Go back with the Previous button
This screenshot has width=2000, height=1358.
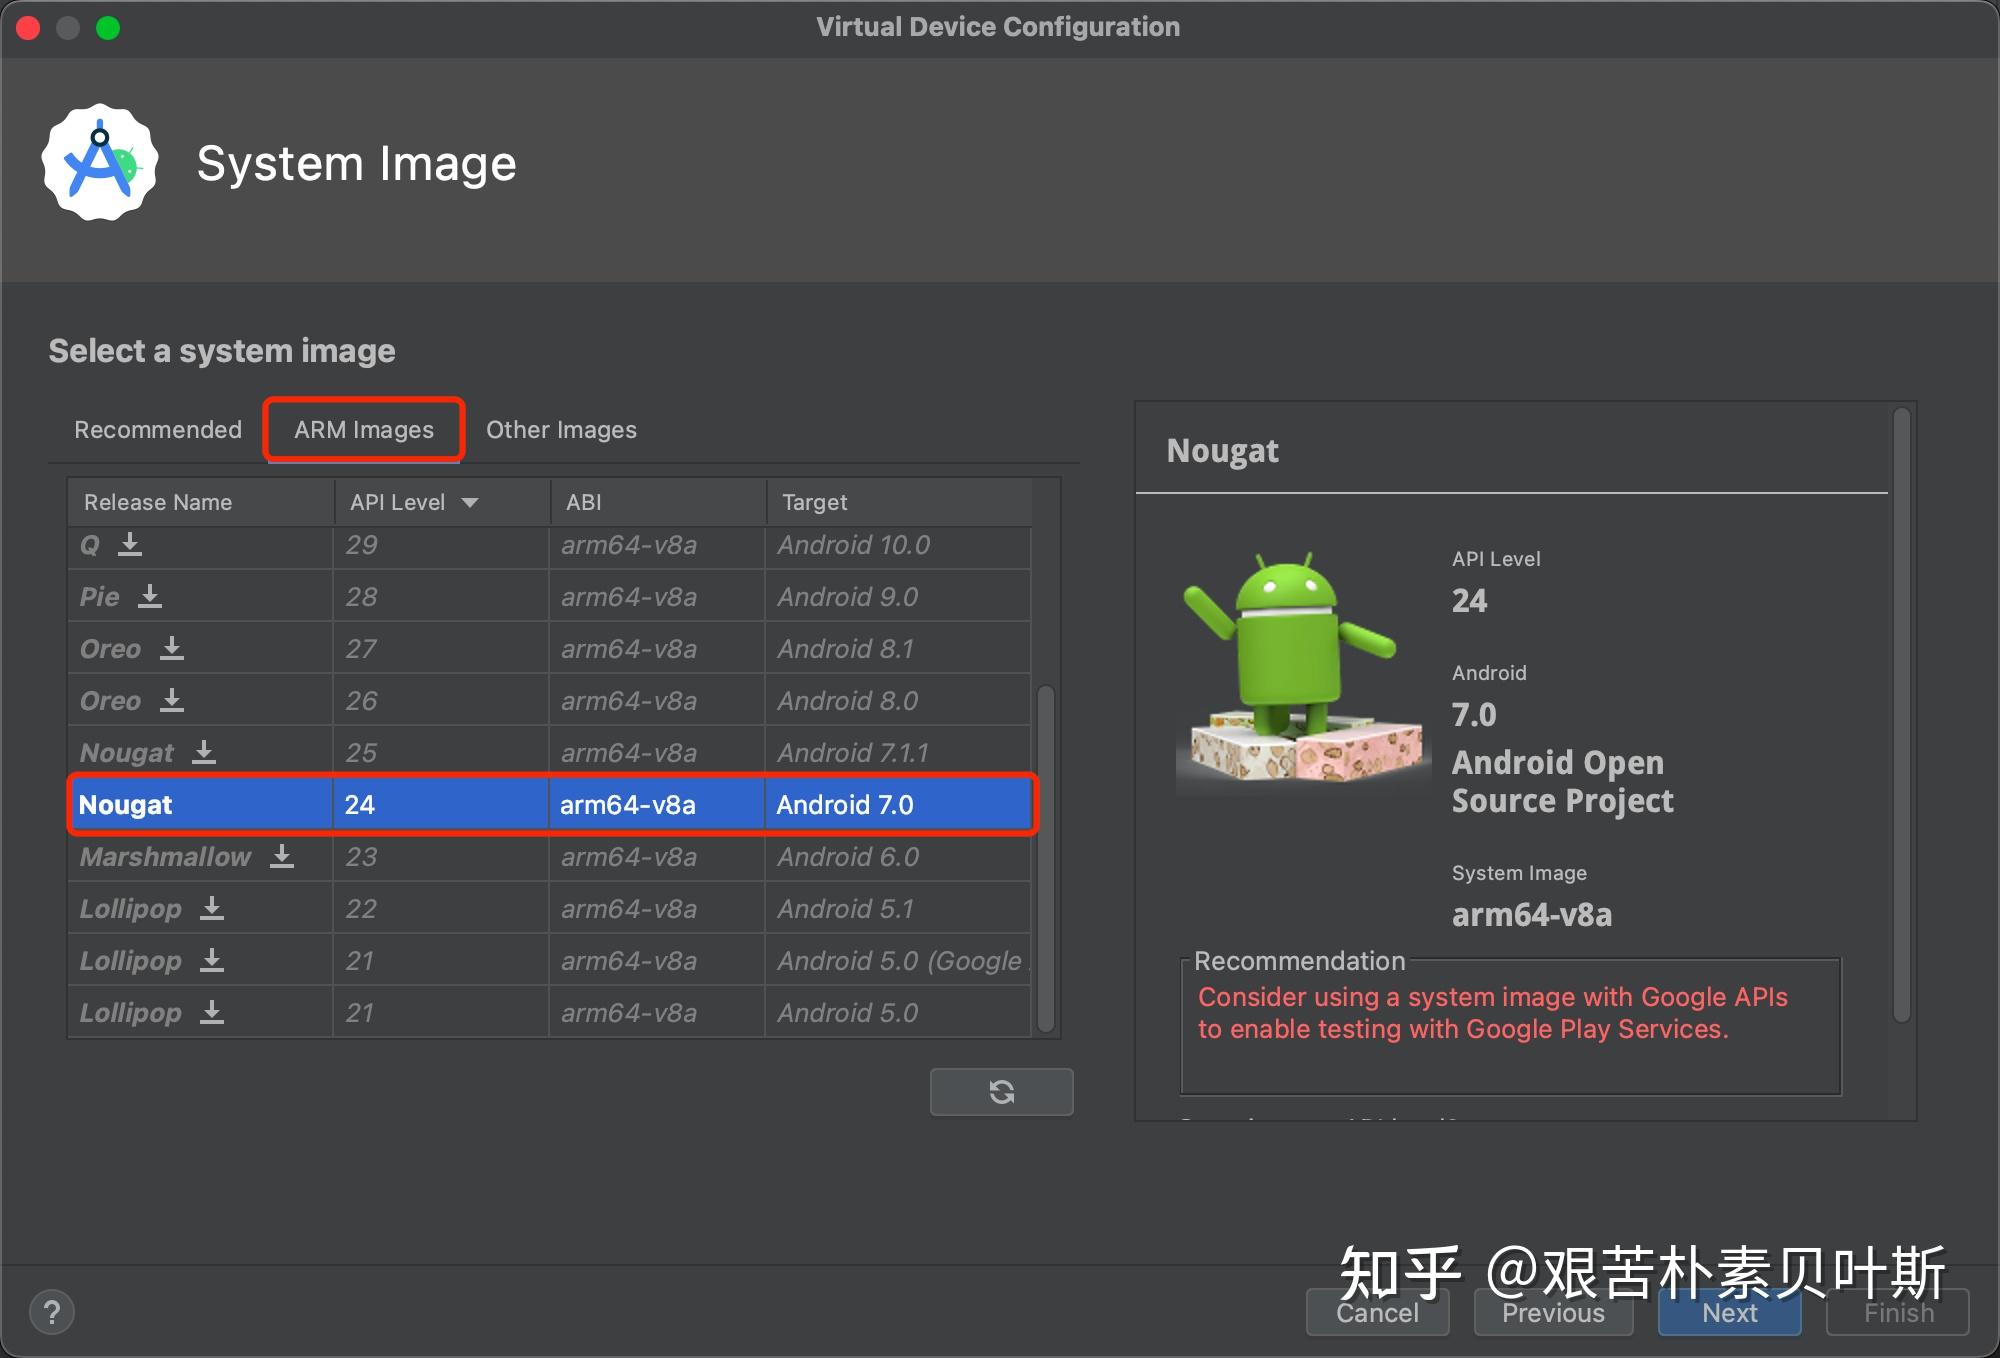pyautogui.click(x=1553, y=1312)
